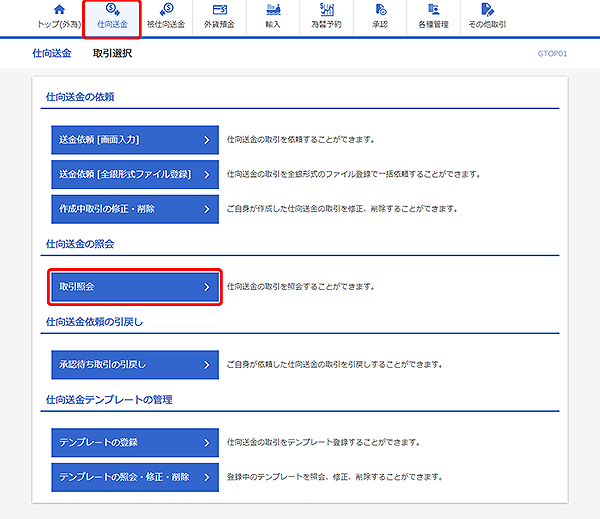Click the テンプレートの照会・修正・削除 button
Viewport: 600px width, 519px height.
(x=135, y=477)
